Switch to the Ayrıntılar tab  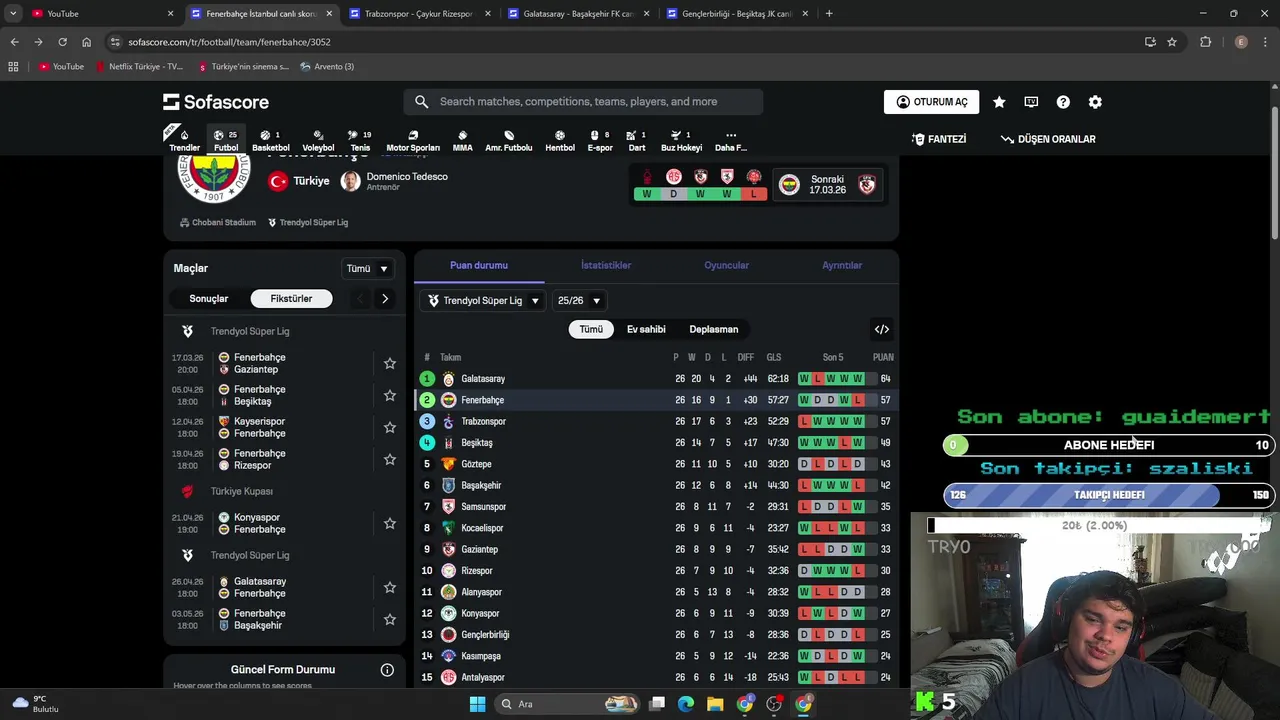(842, 265)
